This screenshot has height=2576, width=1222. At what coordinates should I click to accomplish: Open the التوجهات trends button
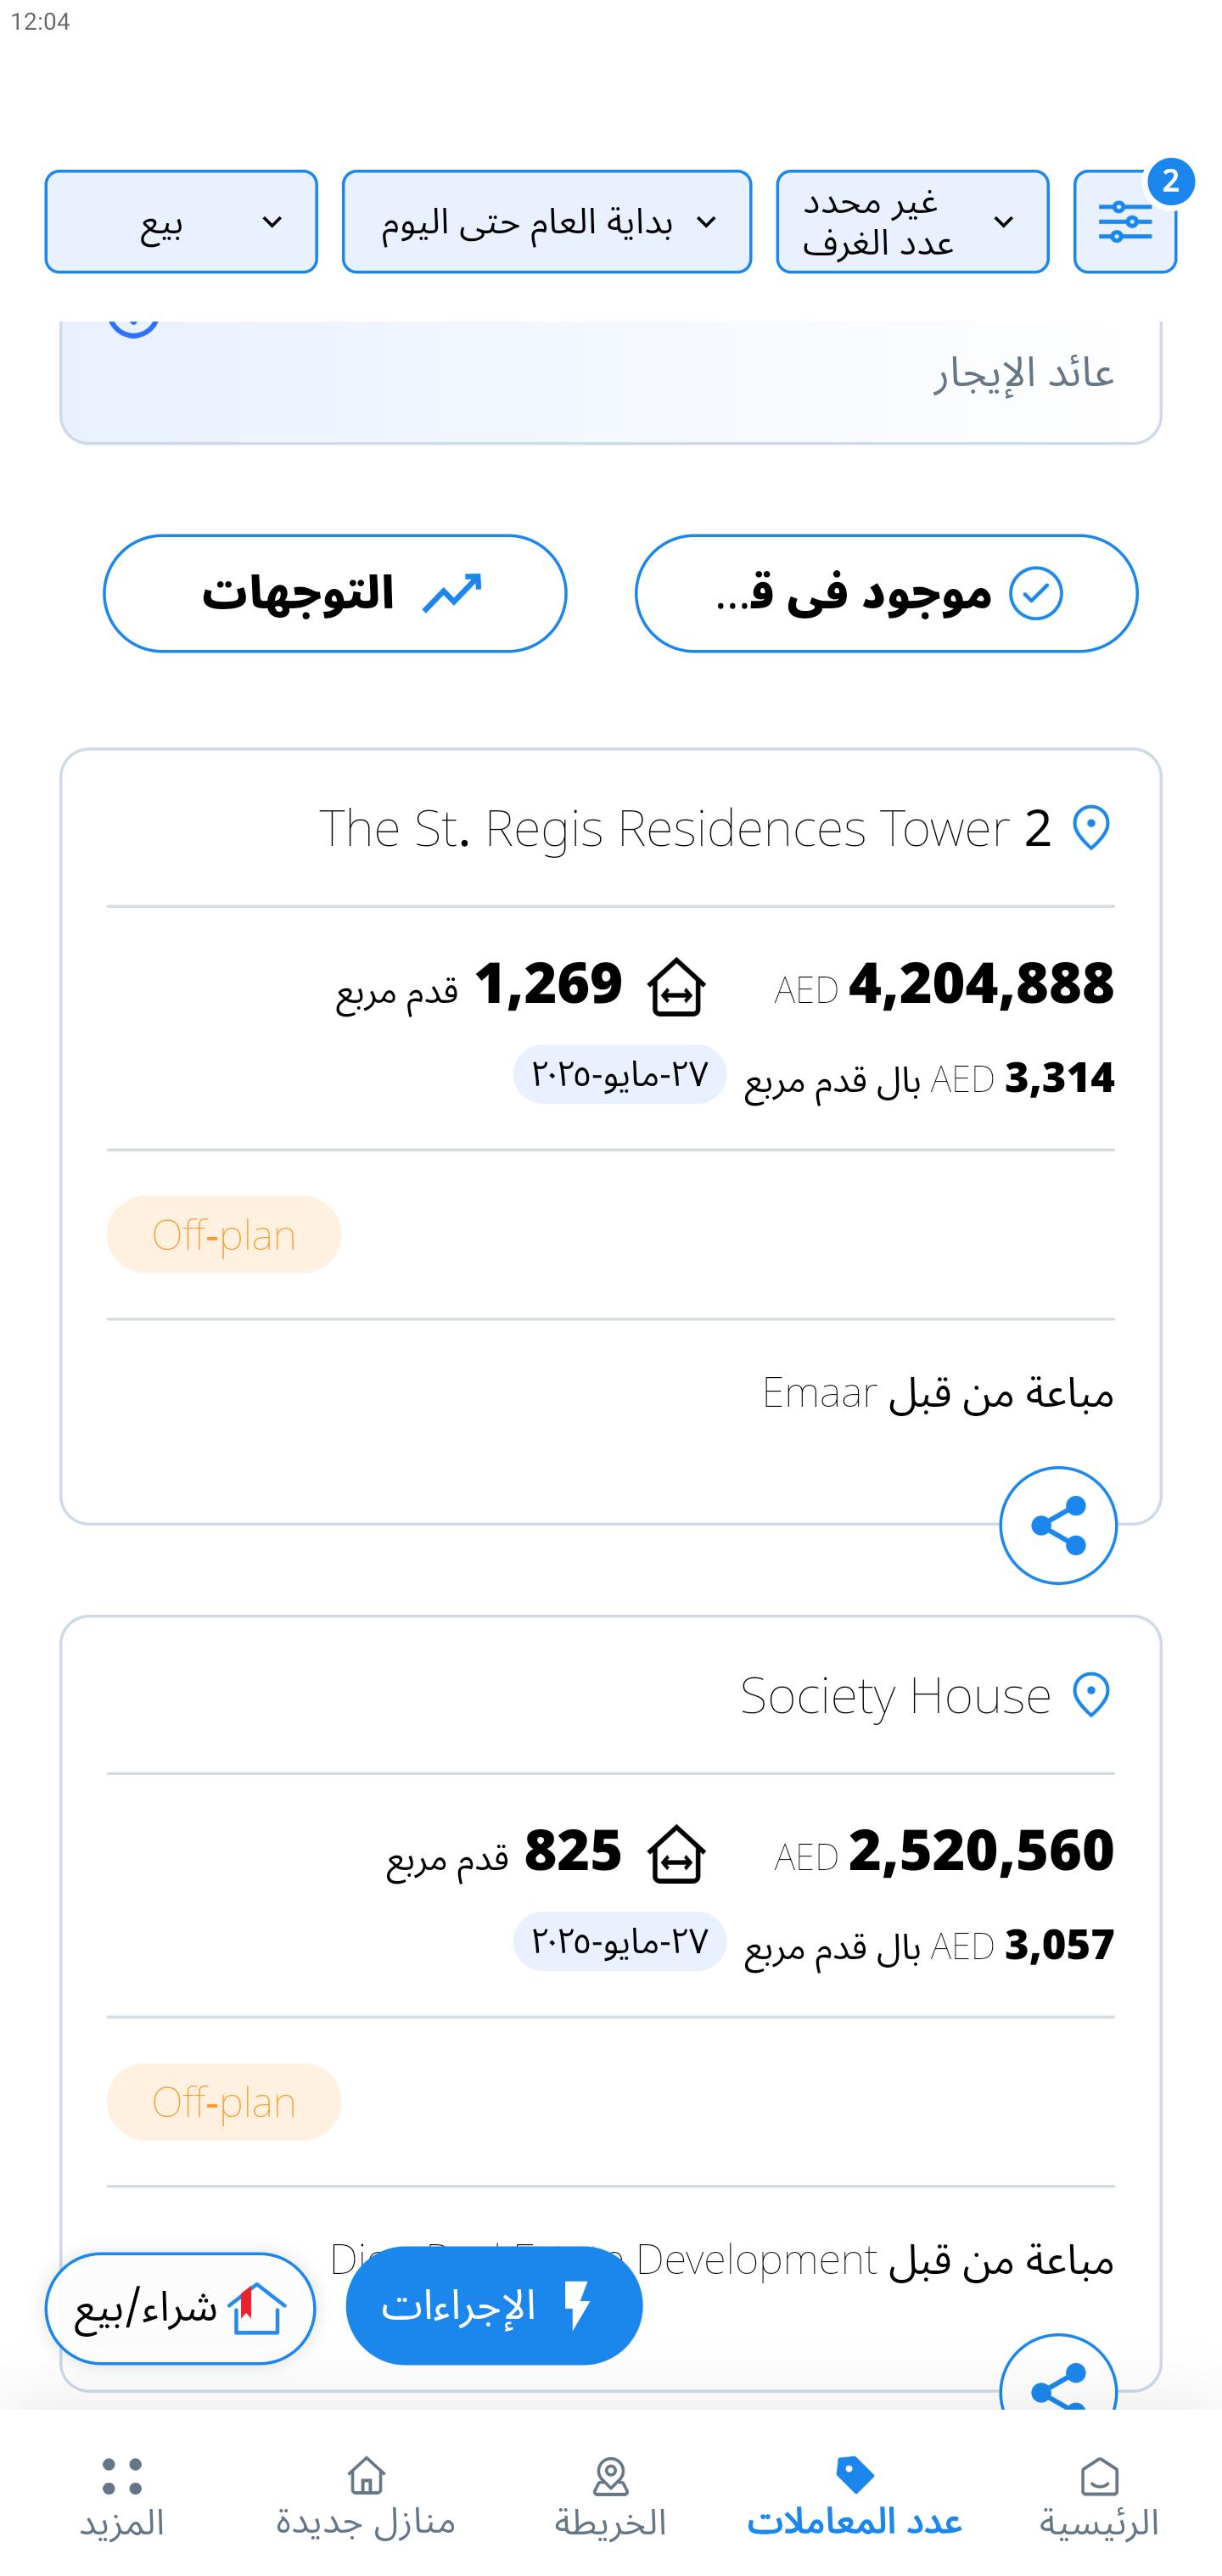pos(335,593)
